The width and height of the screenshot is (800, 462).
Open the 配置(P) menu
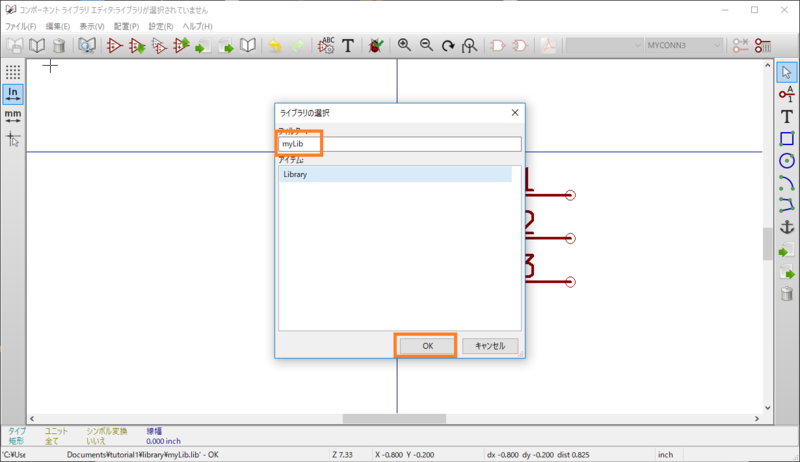click(x=126, y=26)
